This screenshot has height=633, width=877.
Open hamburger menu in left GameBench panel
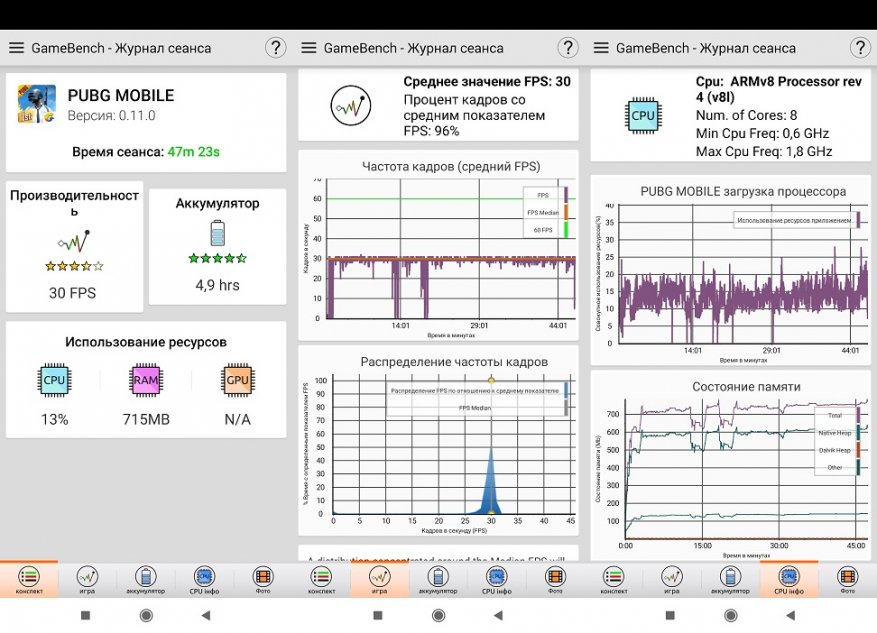(16, 48)
